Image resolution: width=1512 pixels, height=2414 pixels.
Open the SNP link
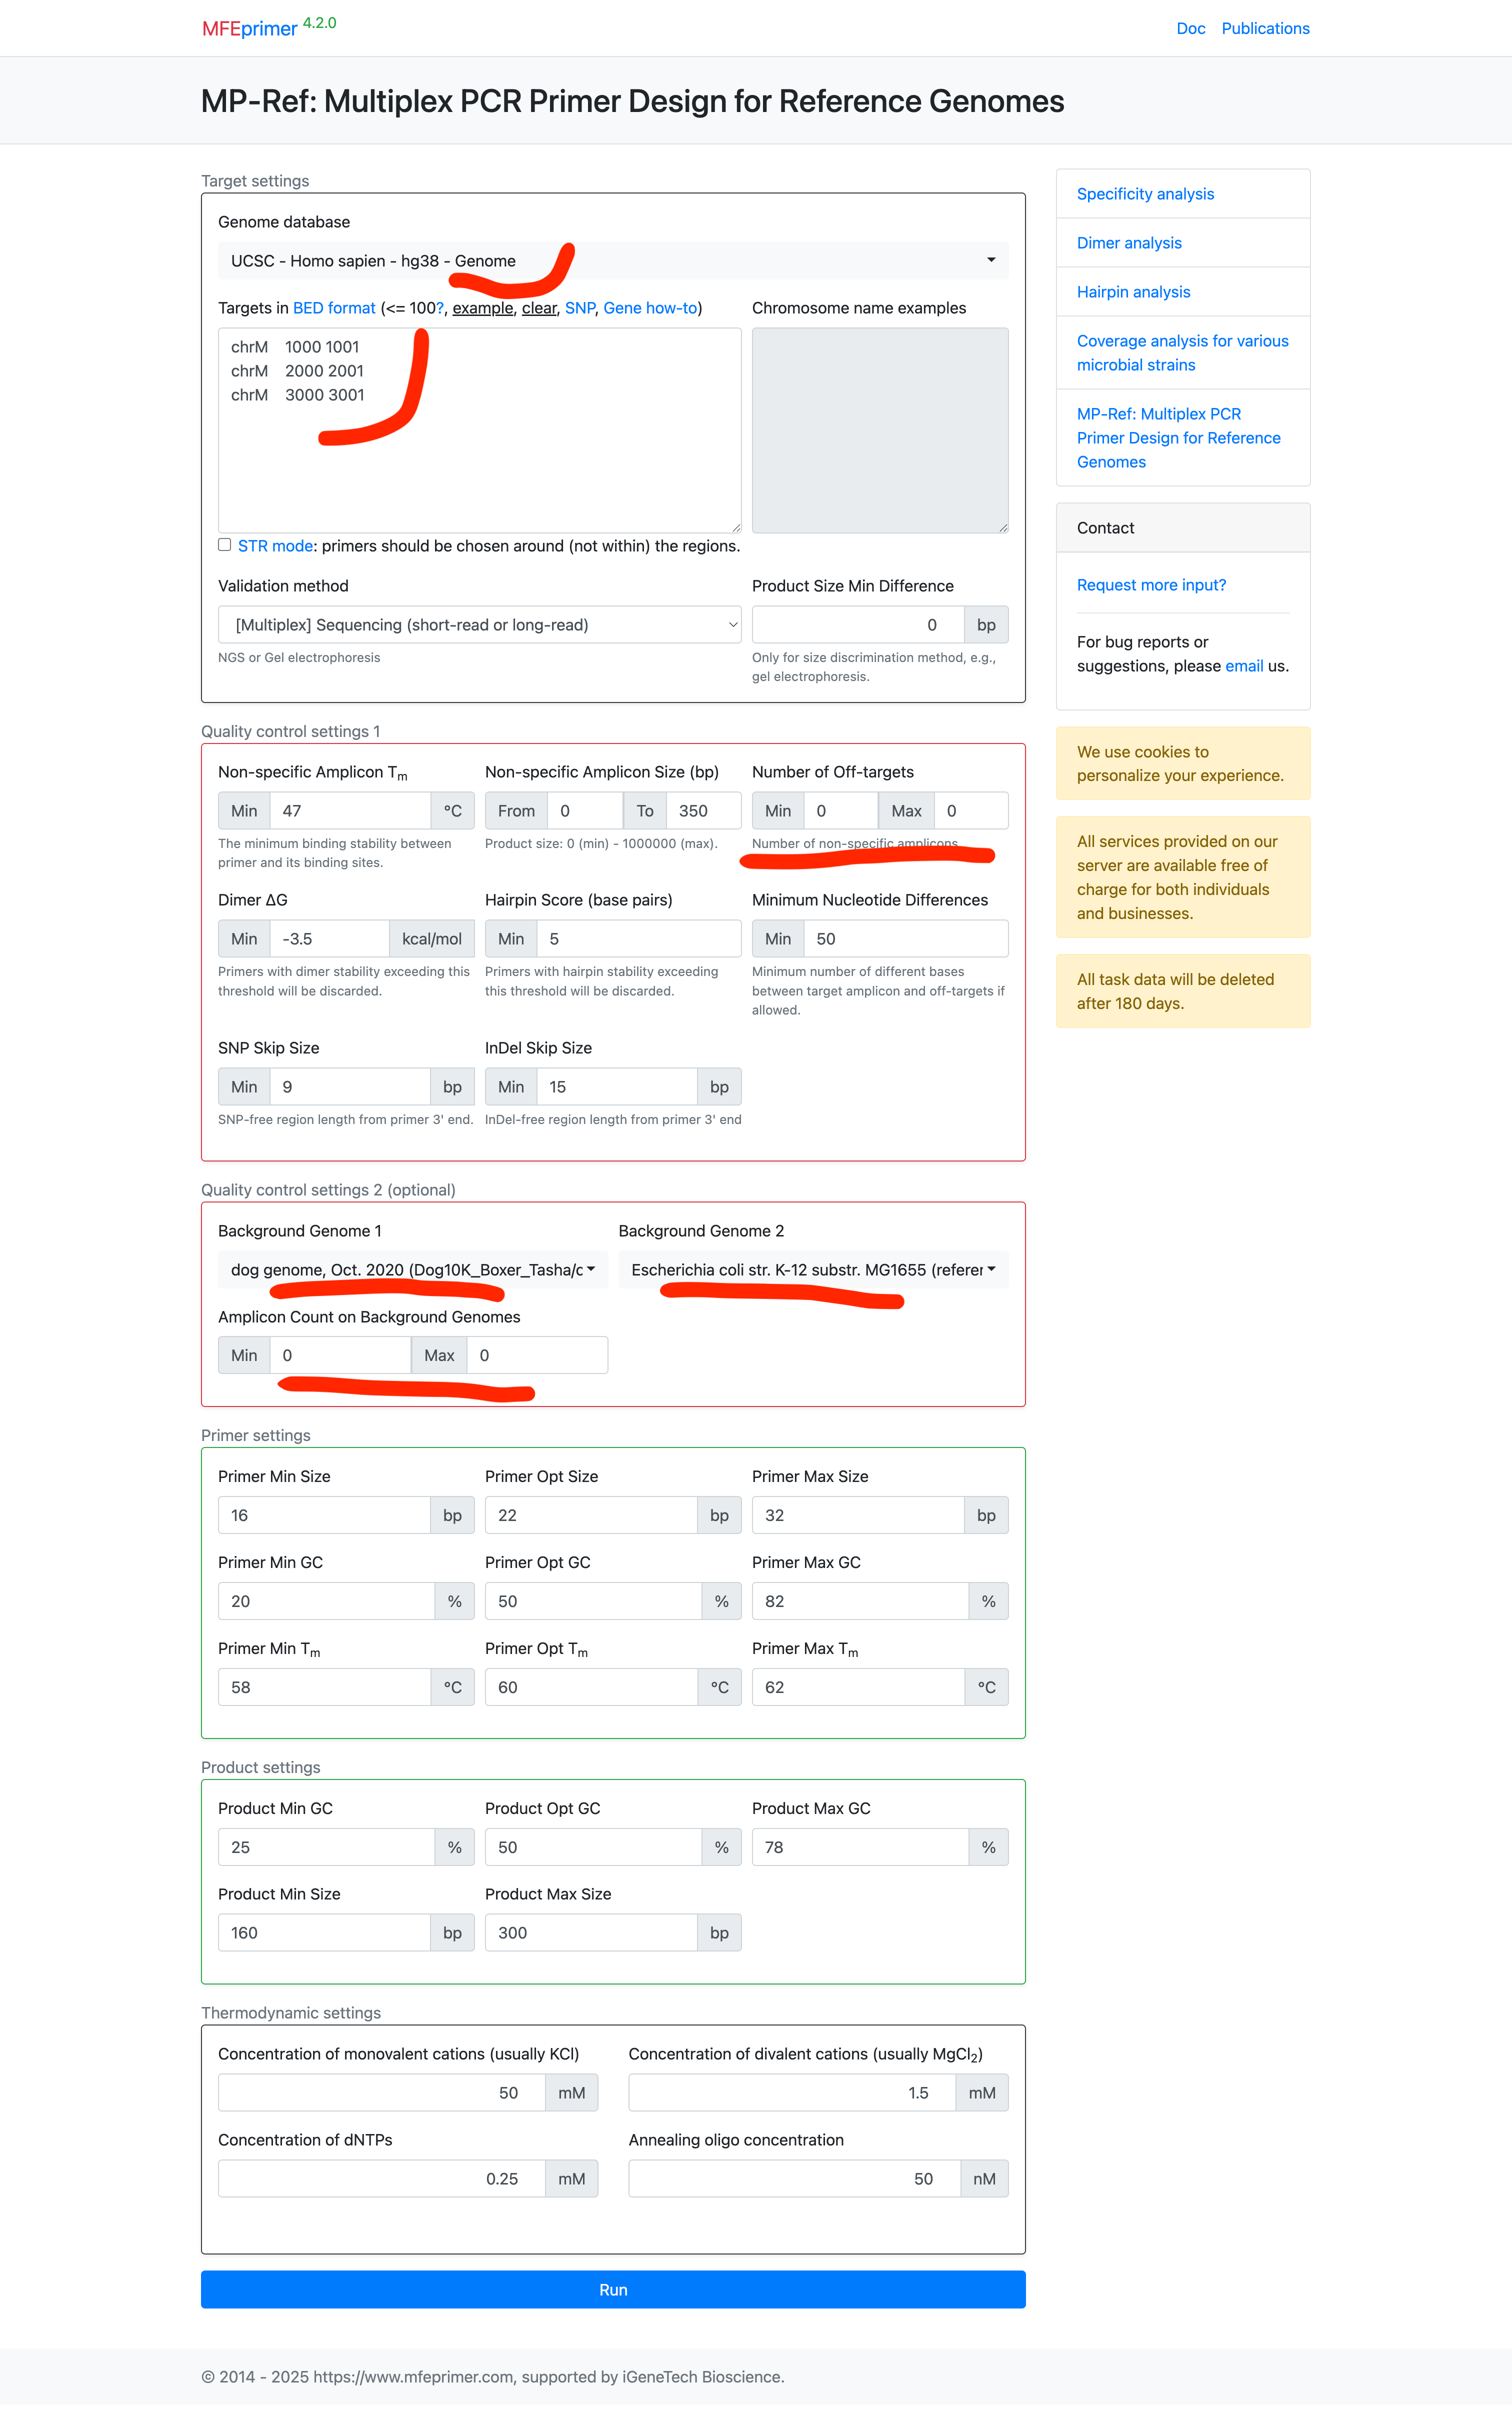pyautogui.click(x=579, y=308)
